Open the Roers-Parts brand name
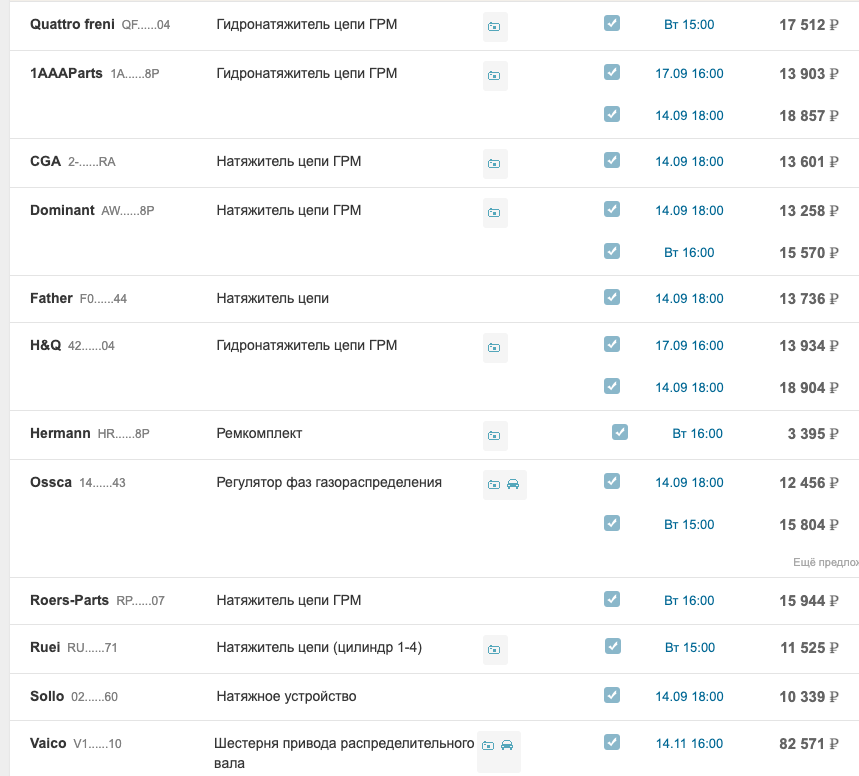The width and height of the screenshot is (859, 776). point(70,601)
